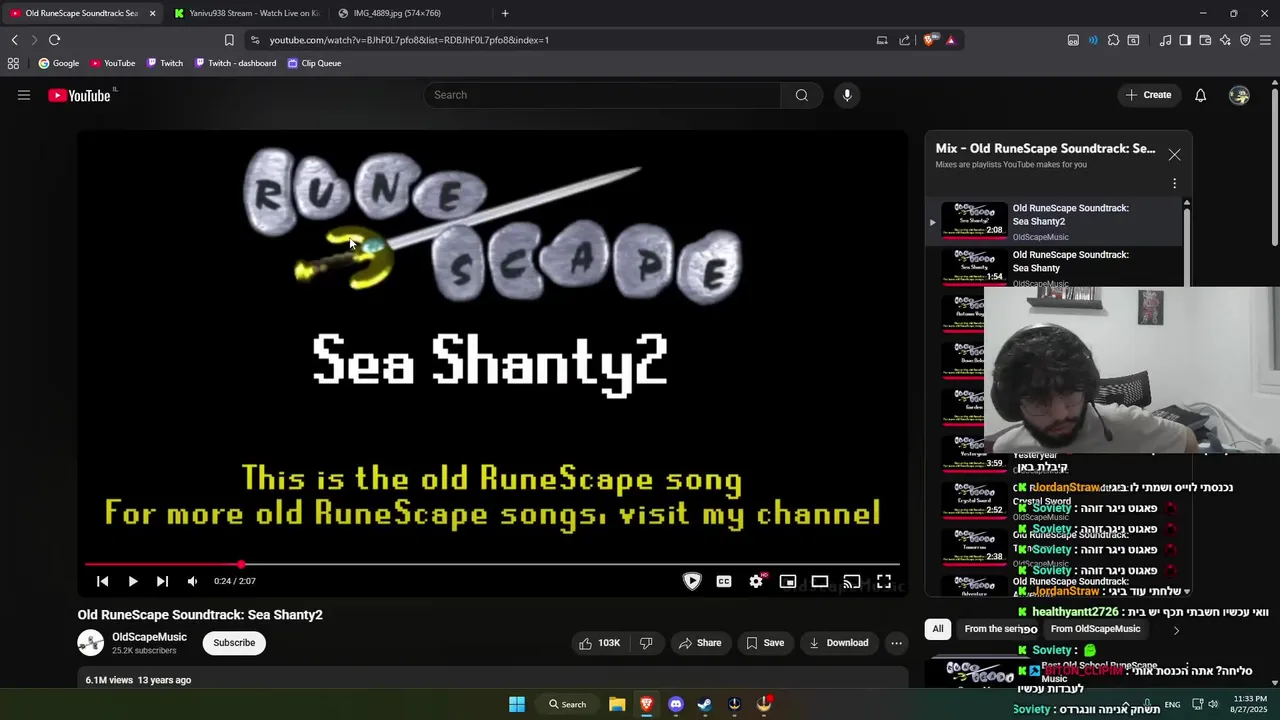Screen dimensions: 1280x720
Task: Go back to the previous page
Action: tap(14, 40)
